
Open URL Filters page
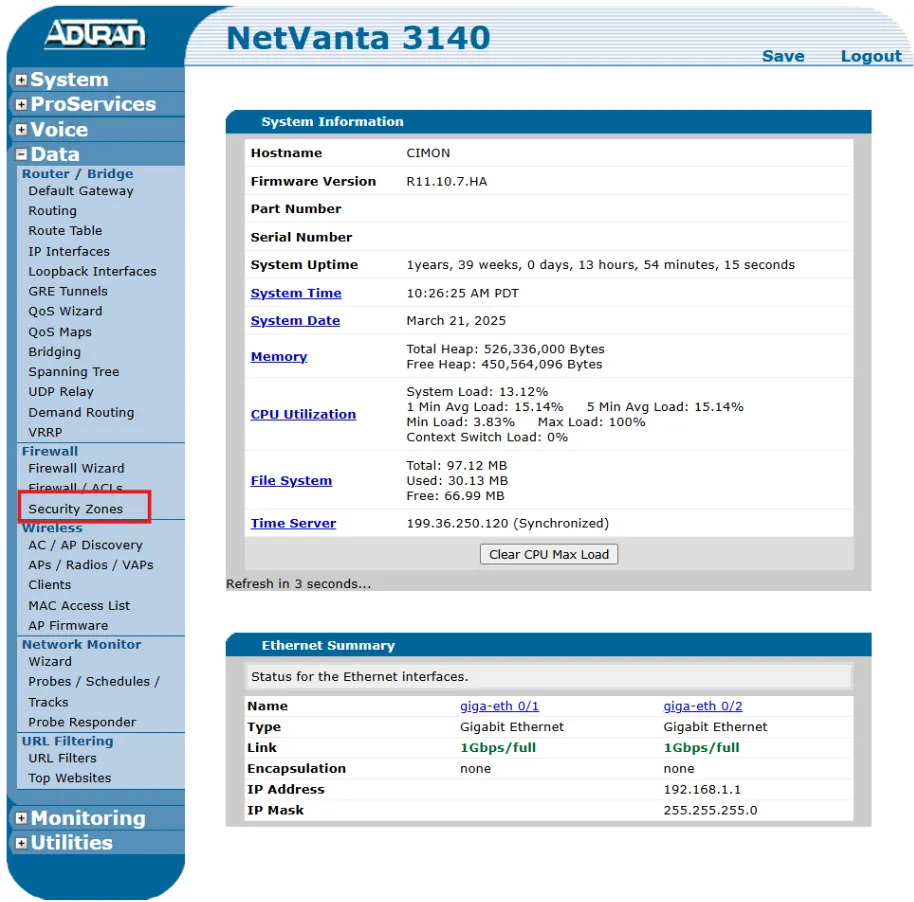coord(62,758)
